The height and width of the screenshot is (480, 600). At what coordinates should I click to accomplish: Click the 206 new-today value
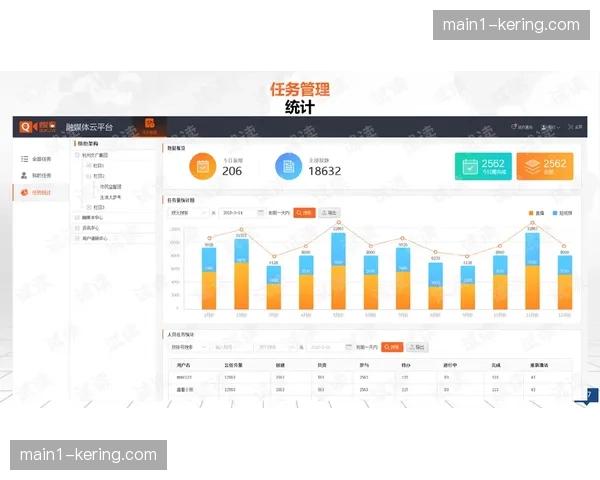click(232, 171)
